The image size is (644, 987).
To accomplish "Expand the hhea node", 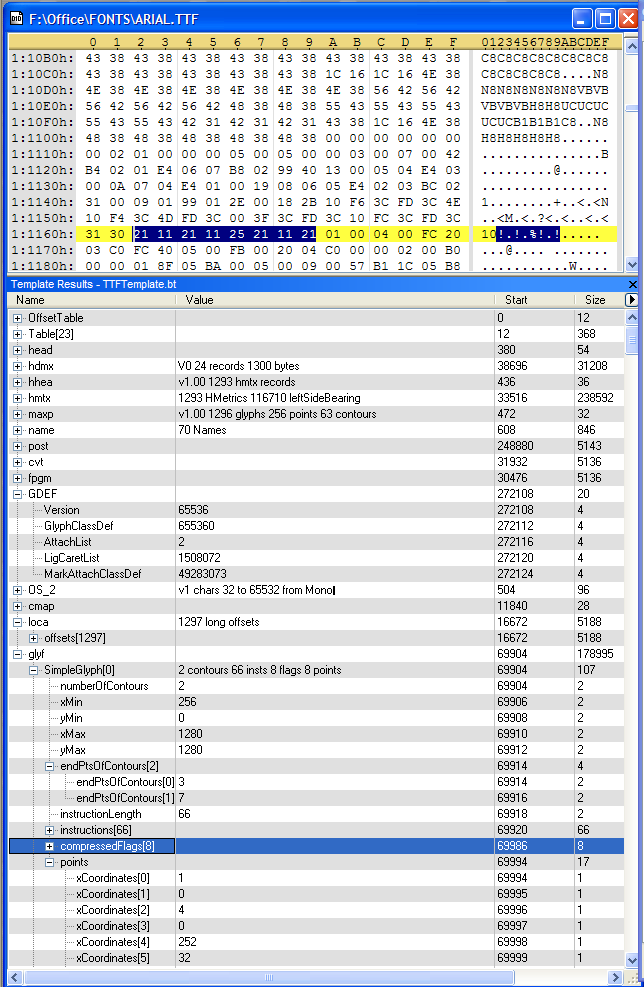I will click(x=18, y=382).
